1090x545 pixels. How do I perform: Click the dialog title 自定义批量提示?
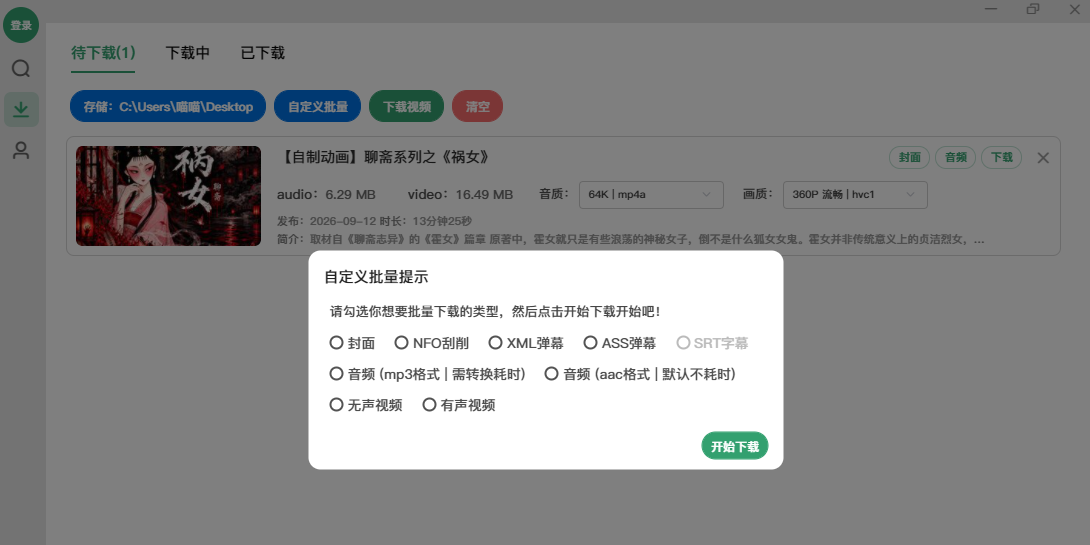pyautogui.click(x=376, y=277)
